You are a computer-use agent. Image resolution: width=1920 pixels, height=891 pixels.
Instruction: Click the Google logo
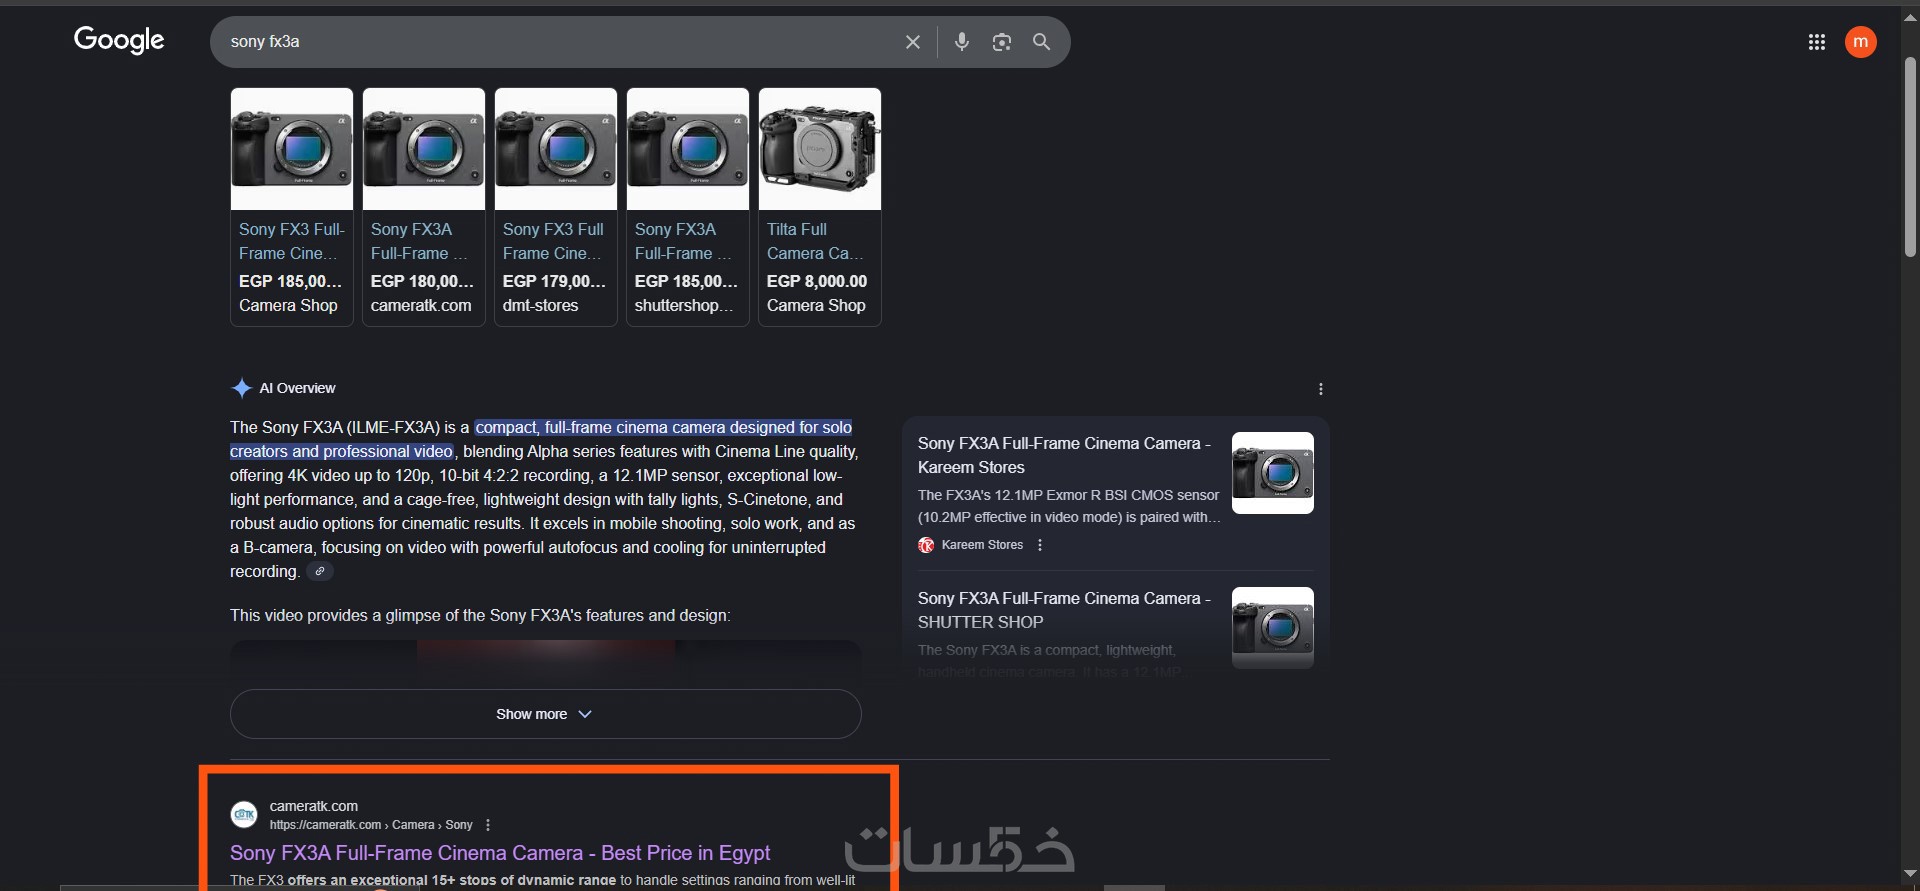point(119,40)
